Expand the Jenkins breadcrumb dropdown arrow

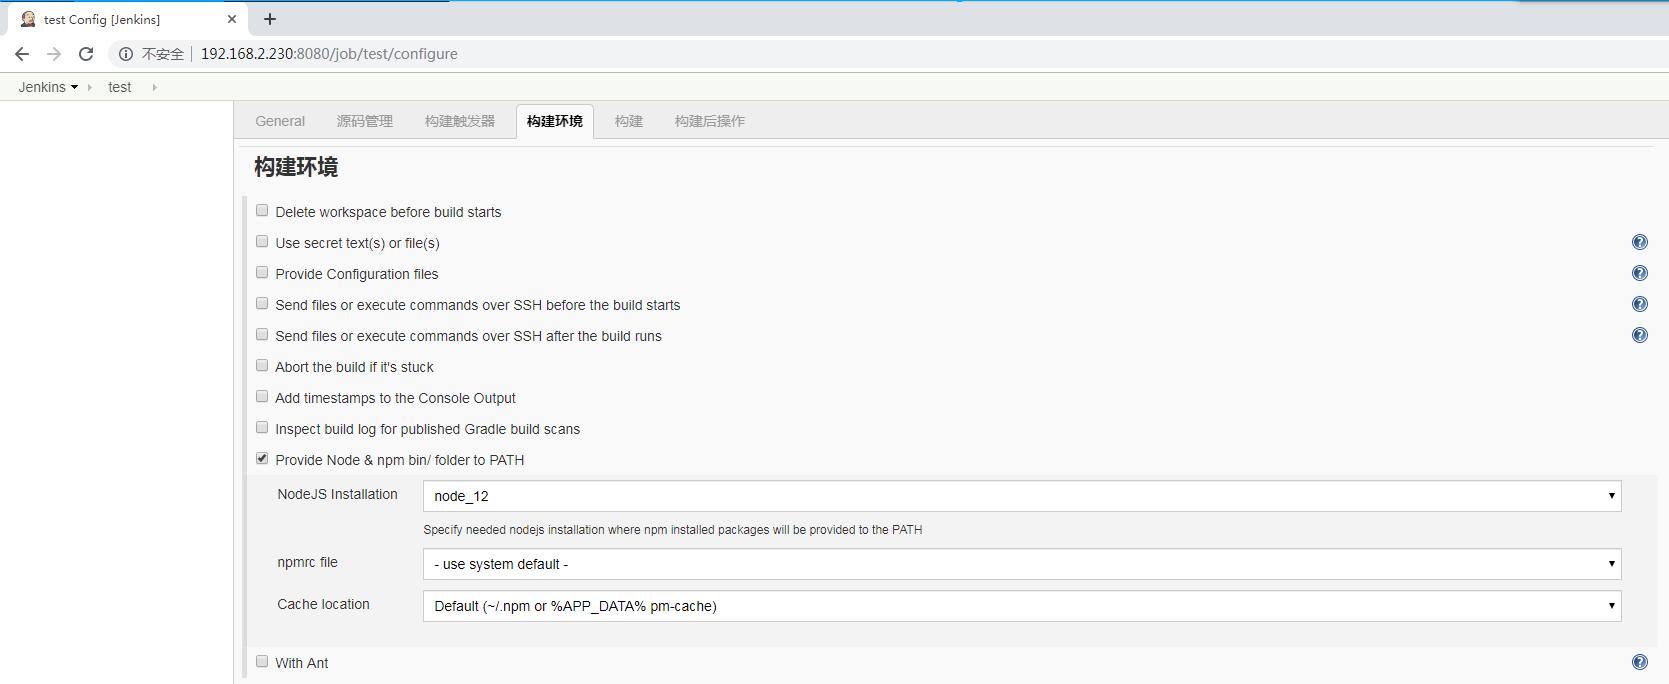pyautogui.click(x=74, y=87)
